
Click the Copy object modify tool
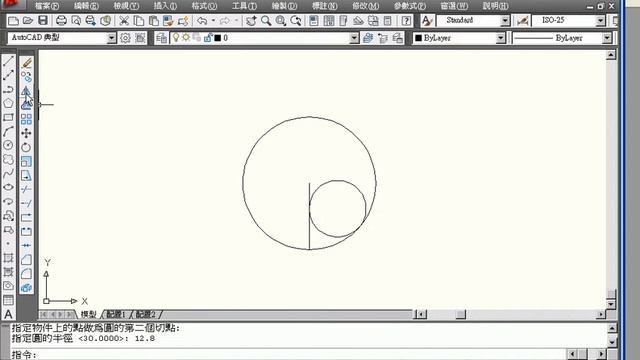(x=27, y=77)
